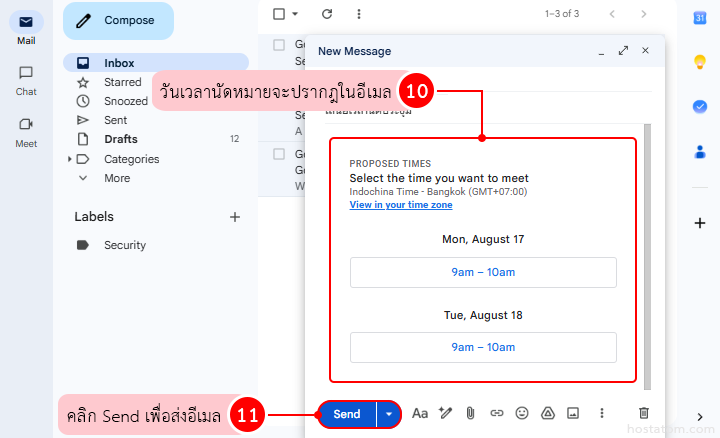
Task: Attach files with paperclip icon
Action: 470,413
